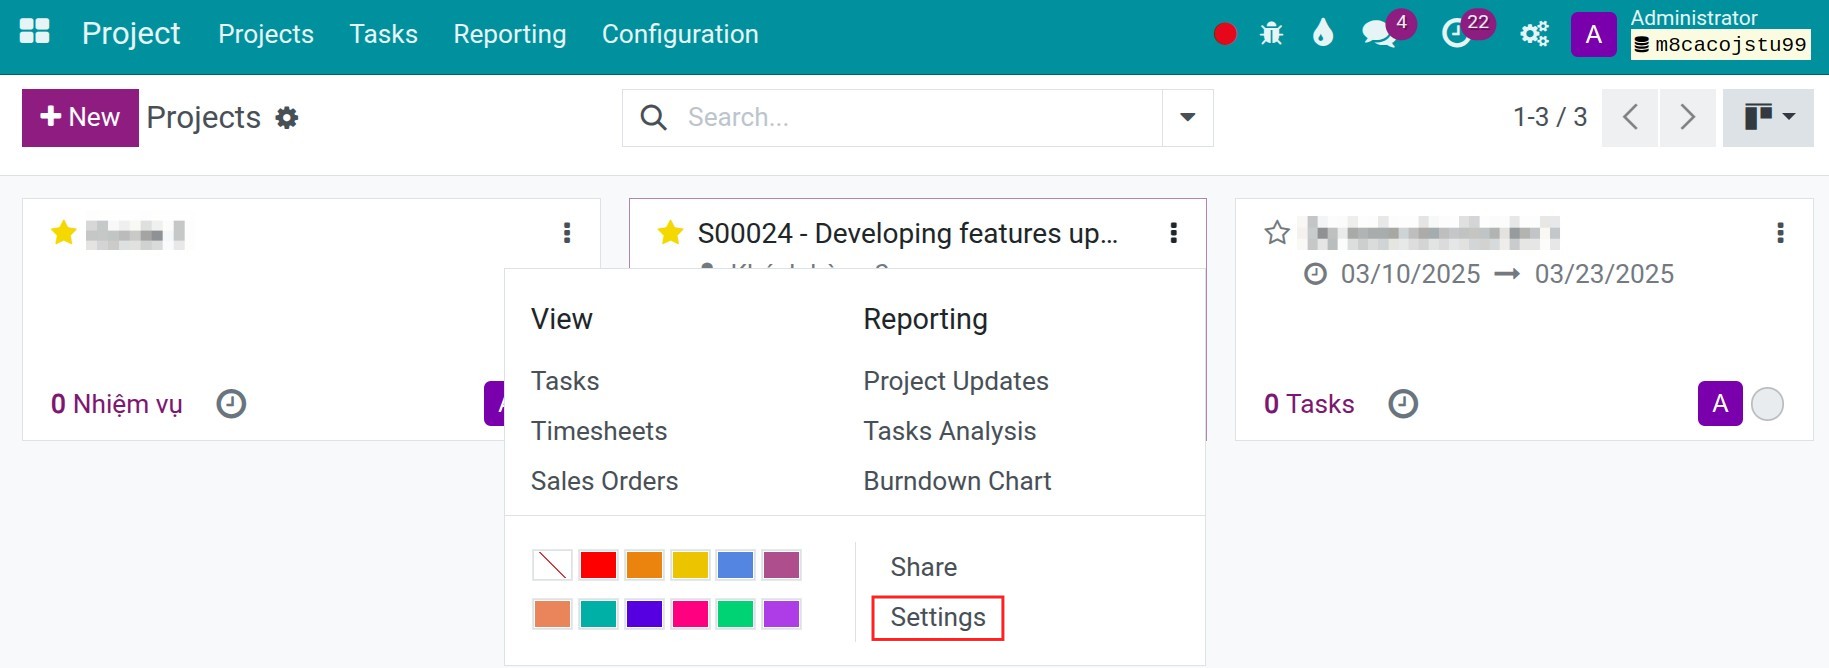
Task: Select the orange color swatch
Action: [x=644, y=565]
